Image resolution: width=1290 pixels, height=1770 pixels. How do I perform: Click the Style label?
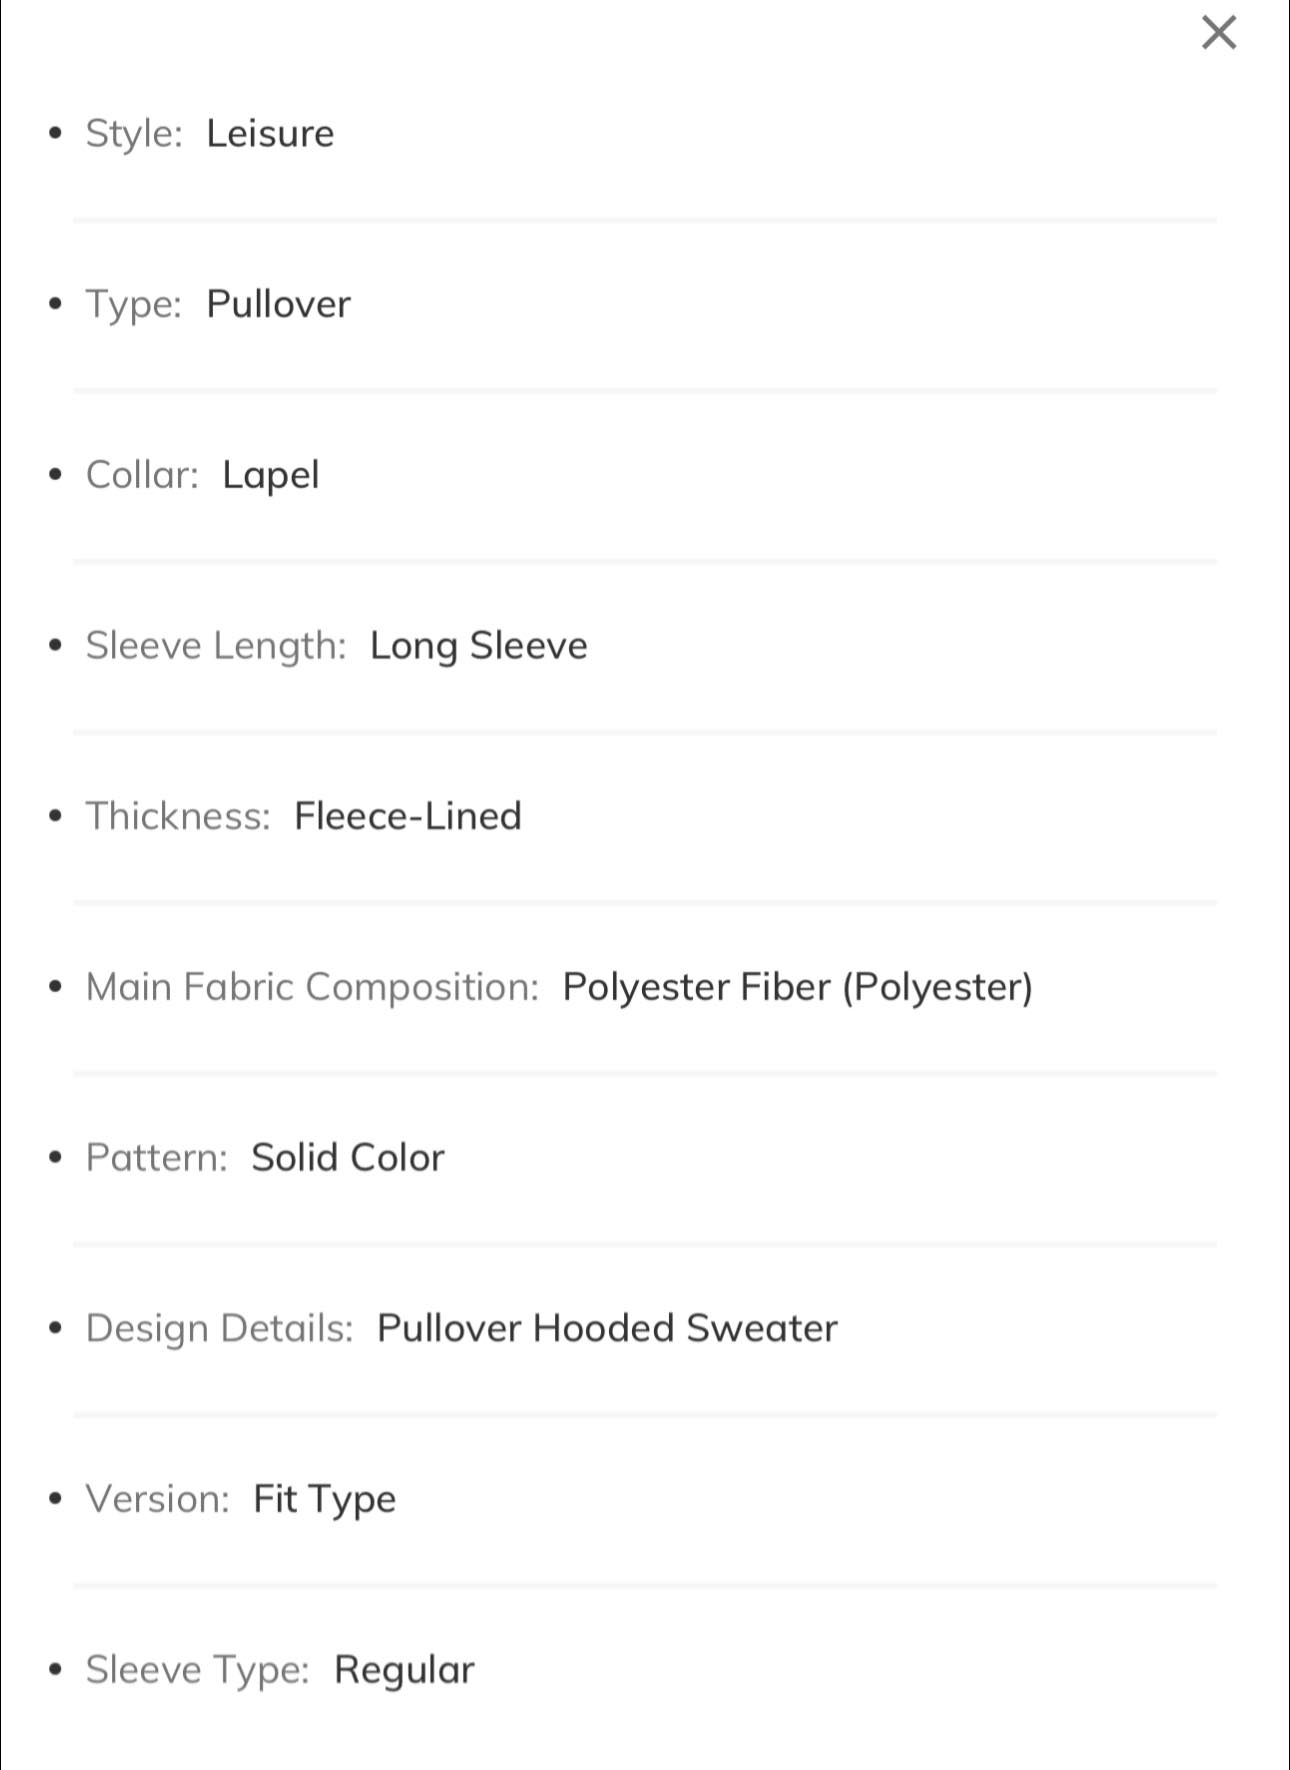[134, 134]
